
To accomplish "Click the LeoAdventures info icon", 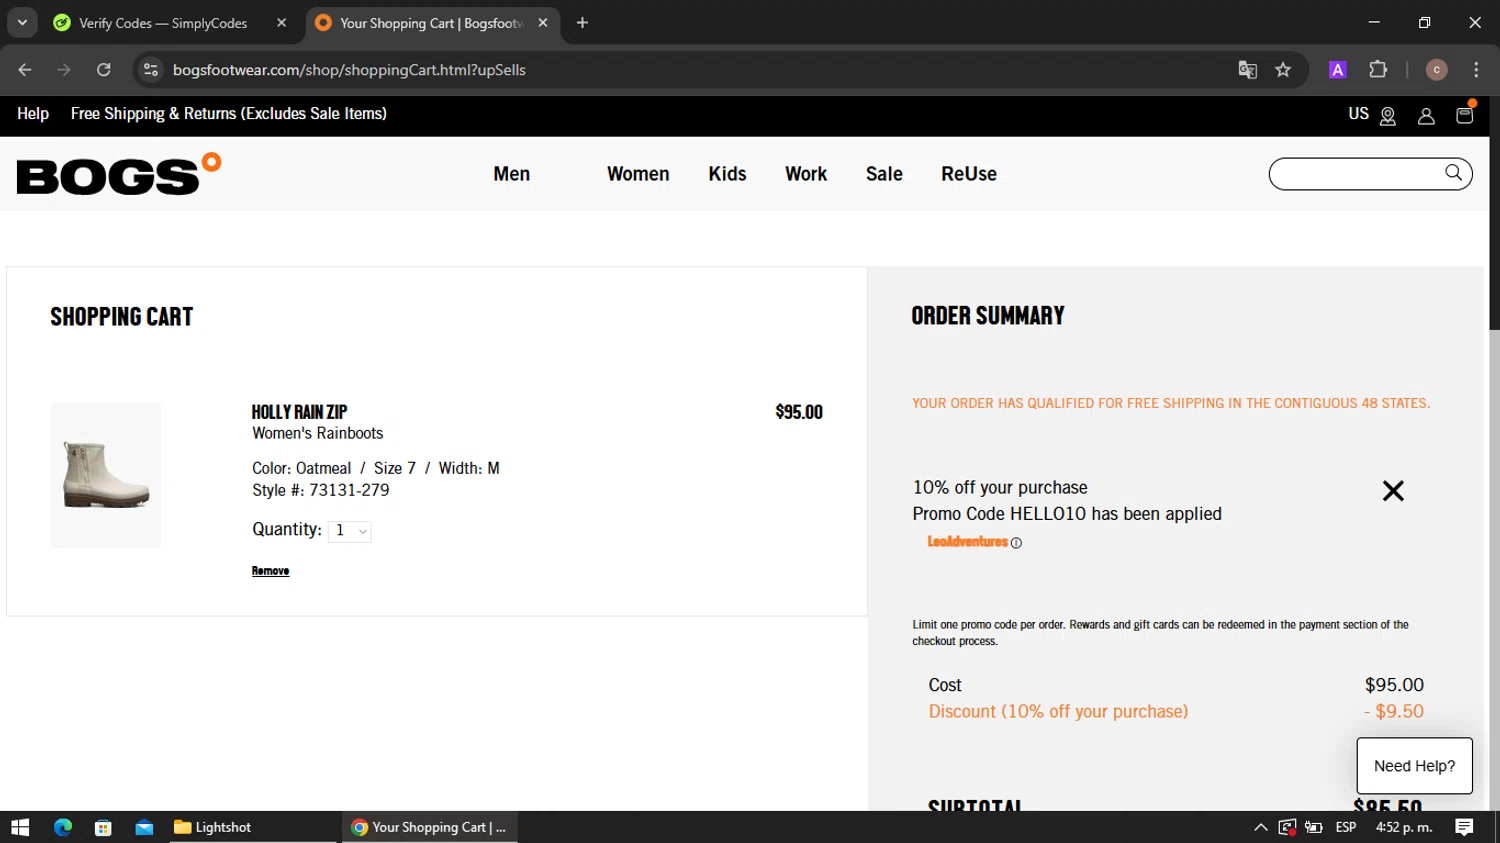I will pyautogui.click(x=1016, y=543).
